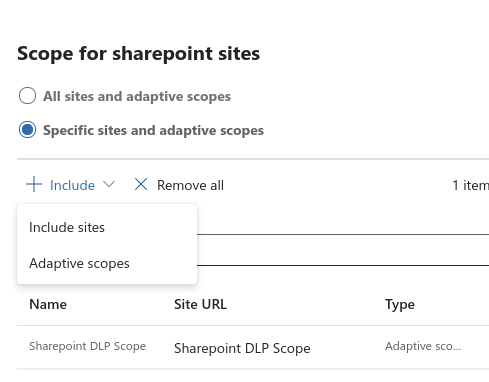This screenshot has width=489, height=382.
Task: Click the Type column header
Action: click(400, 305)
